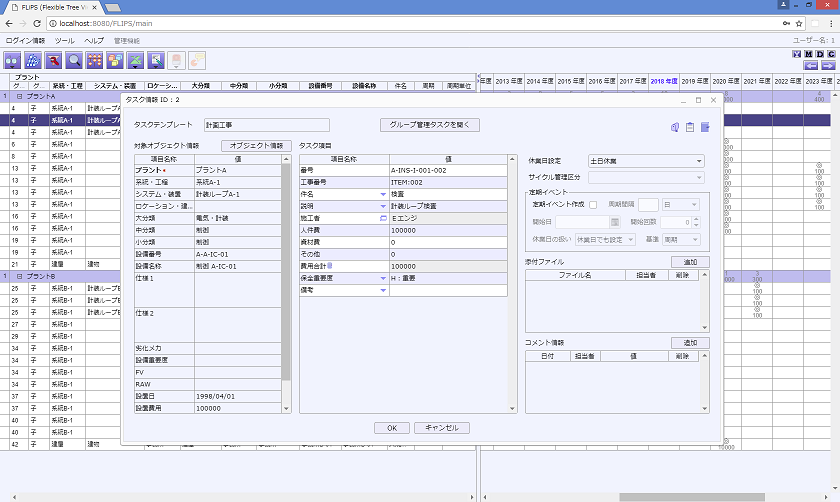This screenshot has height=502, width=840.
Task: Select the FLIPS browser tab
Action: (54, 8)
